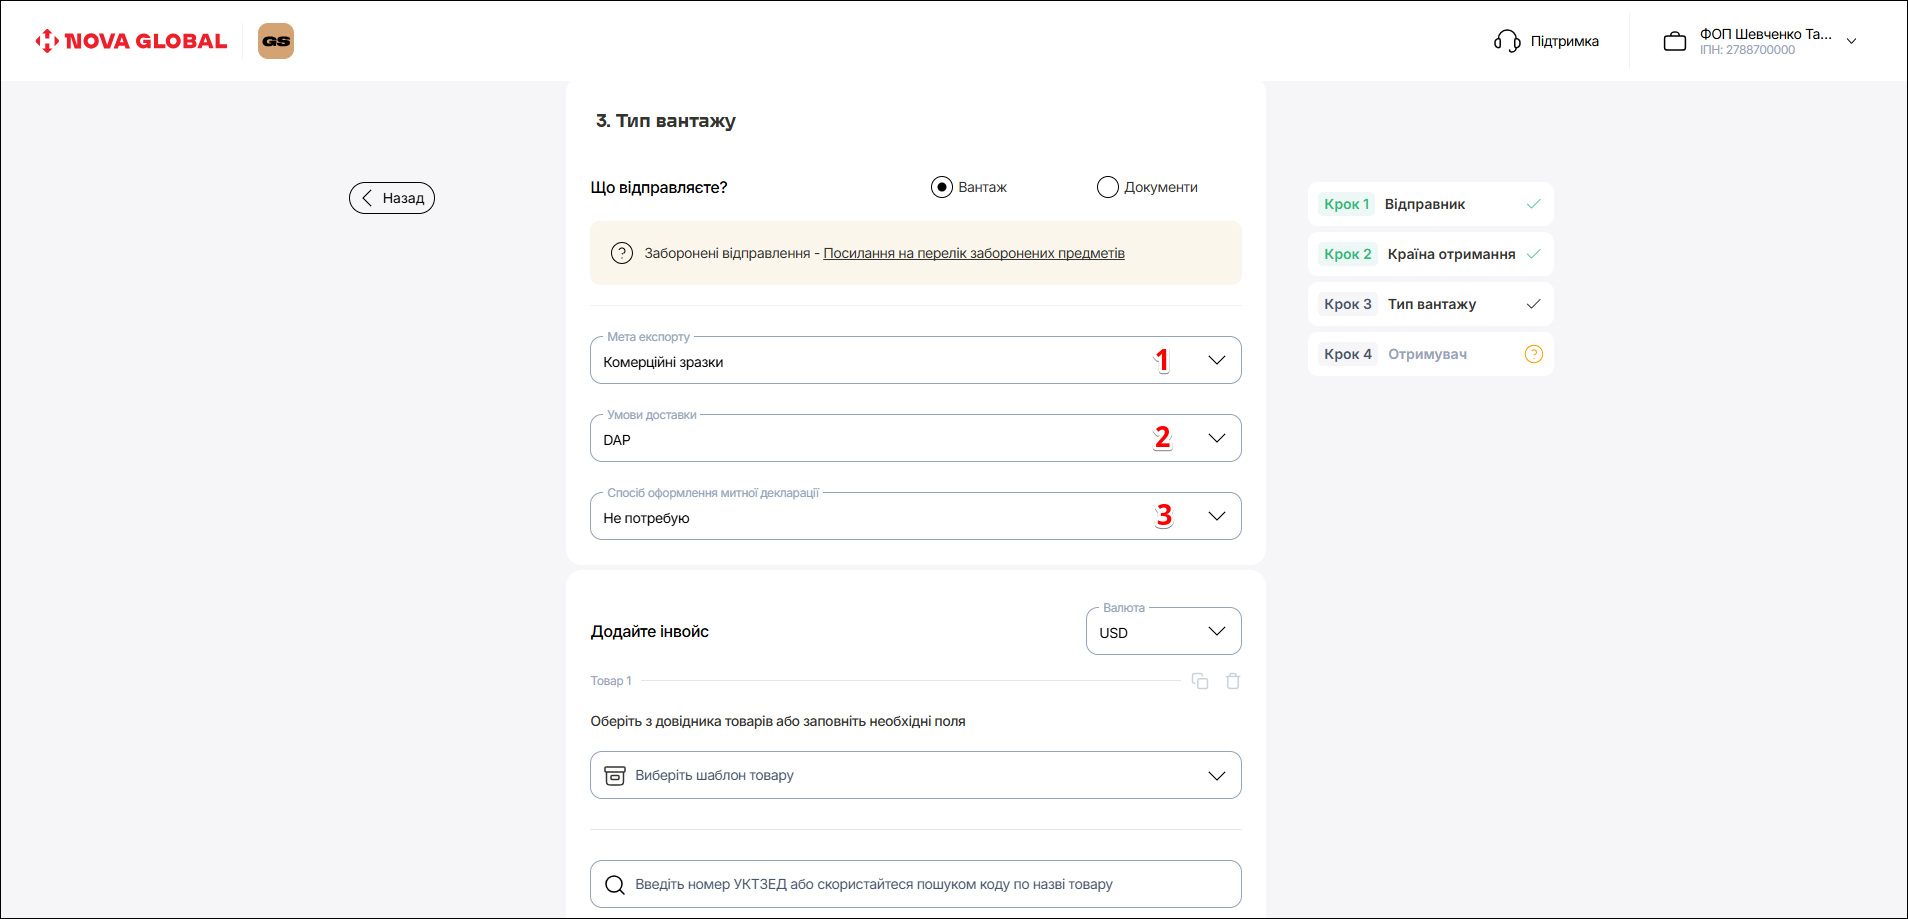Open the product template selector
The height and width of the screenshot is (919, 1908).
click(915, 775)
